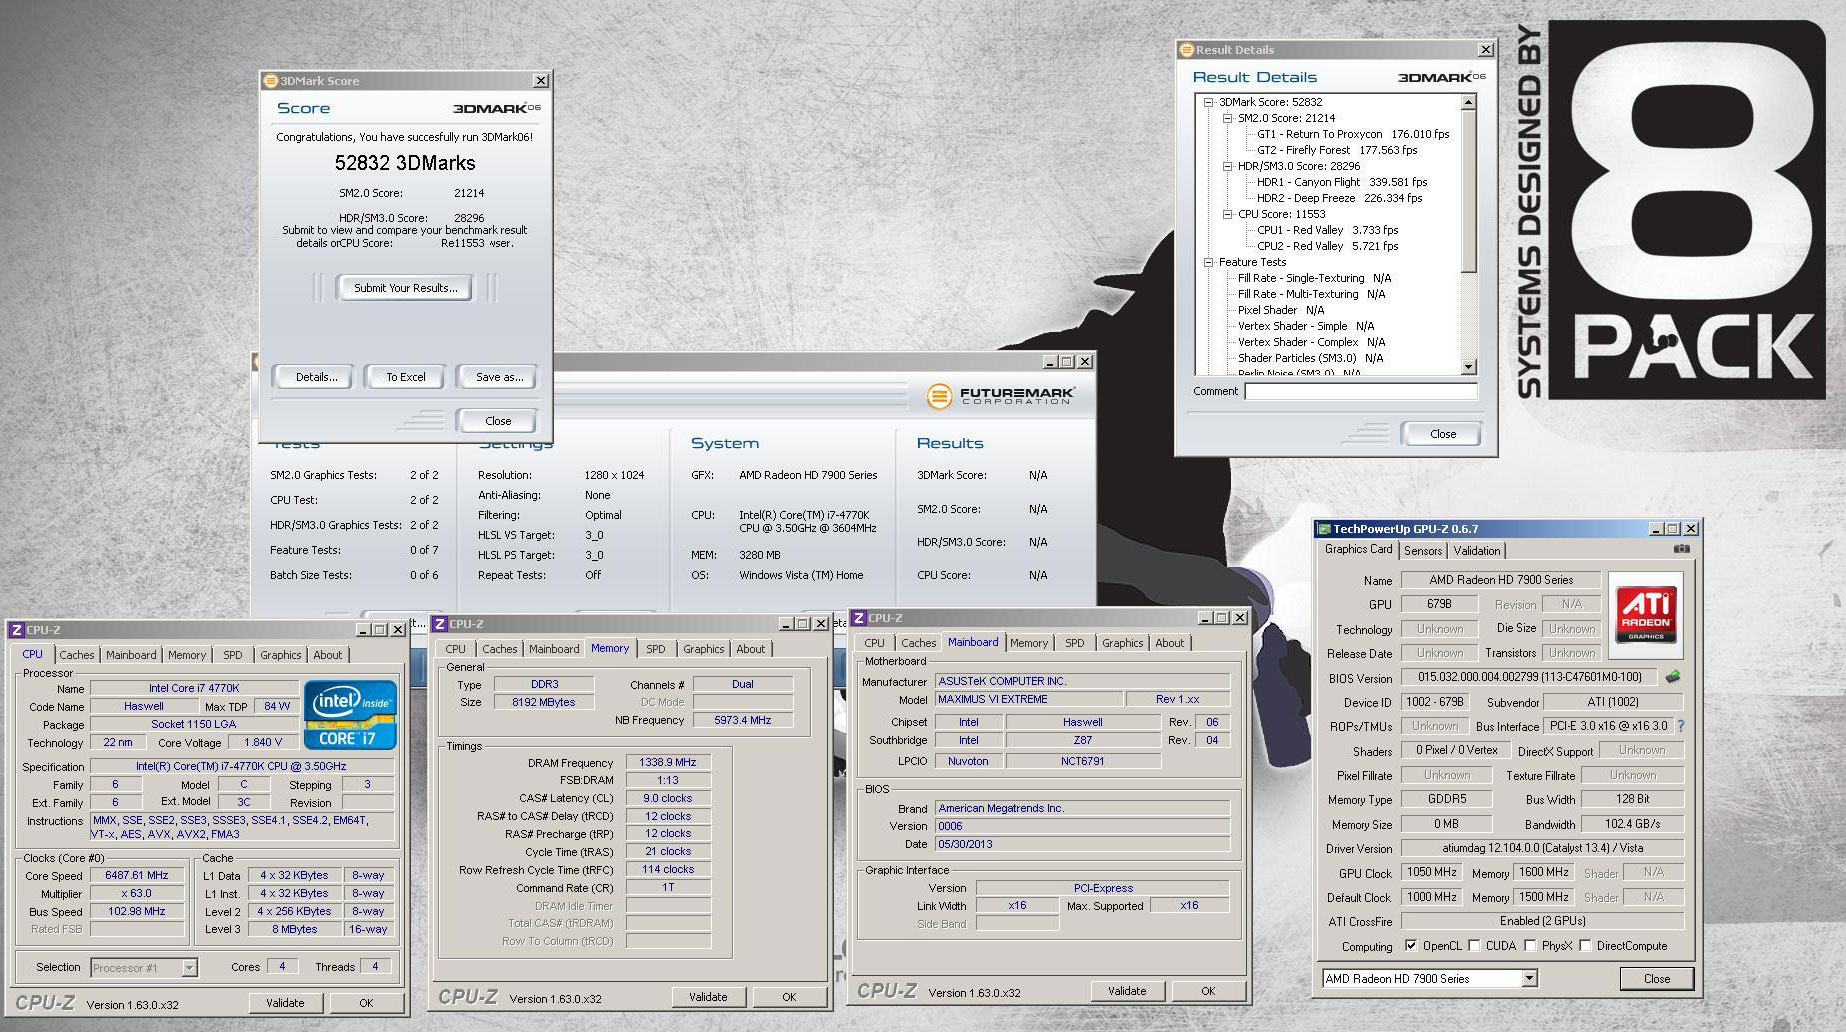Click the Futuremark logo icon

click(x=938, y=396)
